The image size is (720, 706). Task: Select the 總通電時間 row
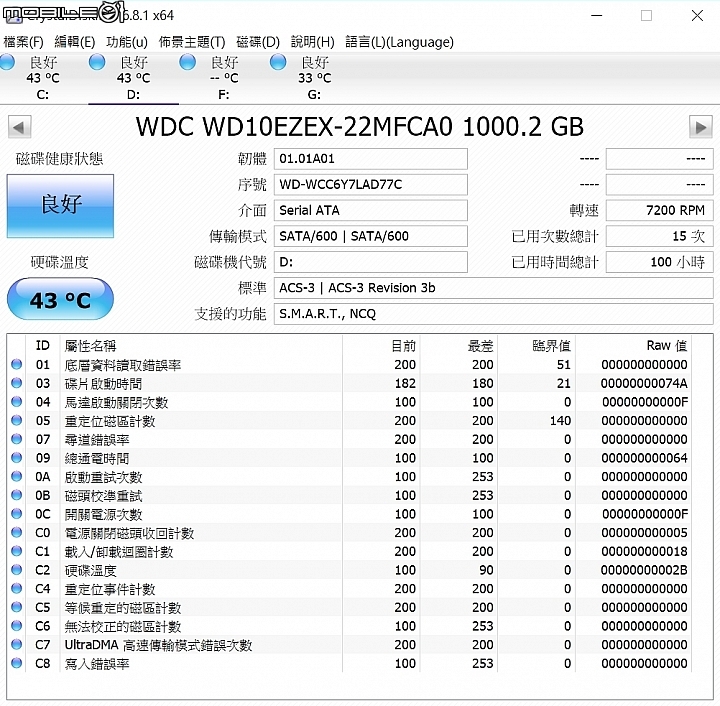[x=350, y=458]
